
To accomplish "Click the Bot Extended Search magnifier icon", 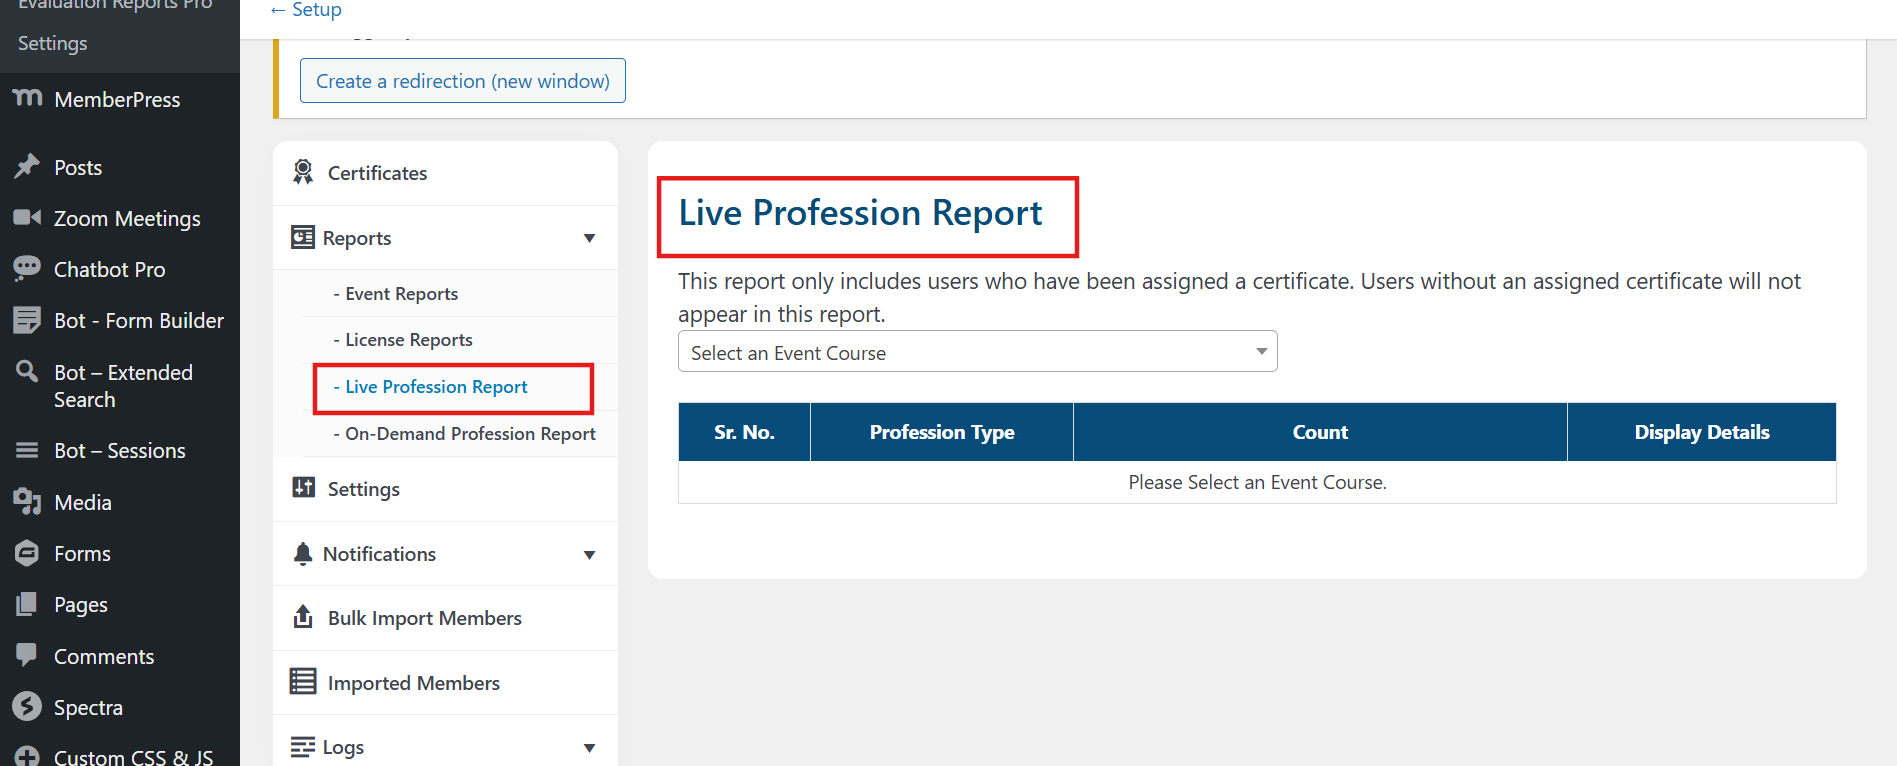I will point(27,372).
